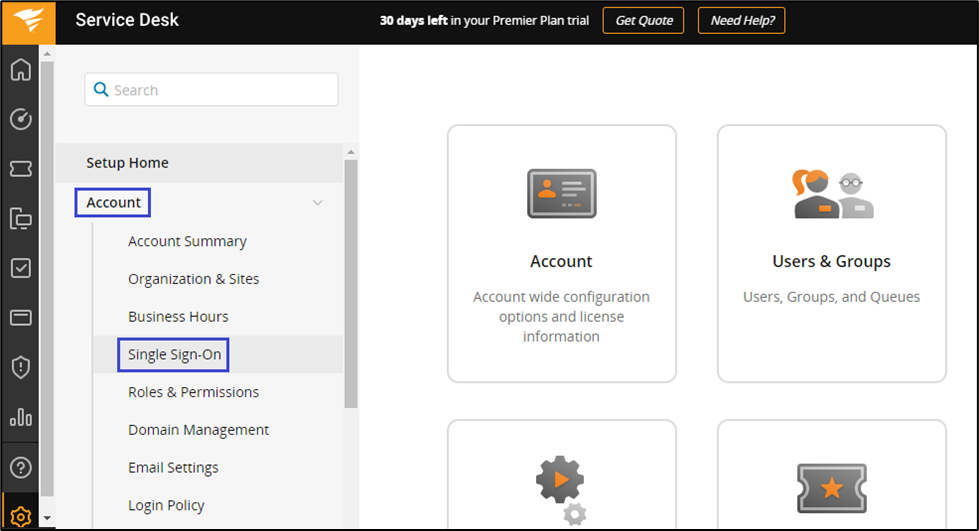
Task: Click the Get Quote button
Action: pyautogui.click(x=643, y=21)
